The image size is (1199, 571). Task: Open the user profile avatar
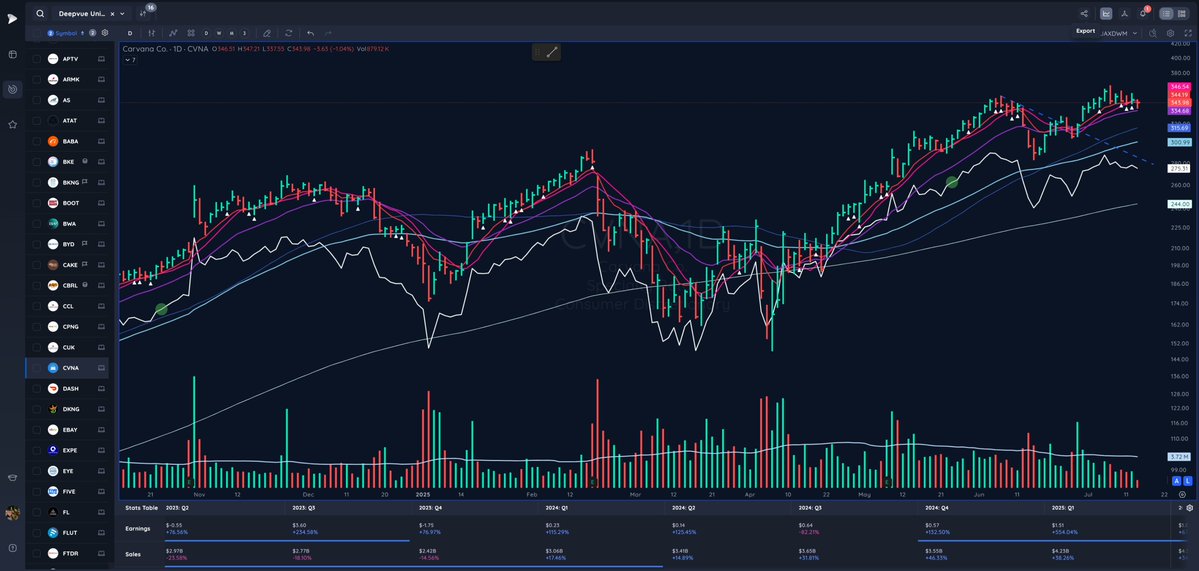[12, 513]
